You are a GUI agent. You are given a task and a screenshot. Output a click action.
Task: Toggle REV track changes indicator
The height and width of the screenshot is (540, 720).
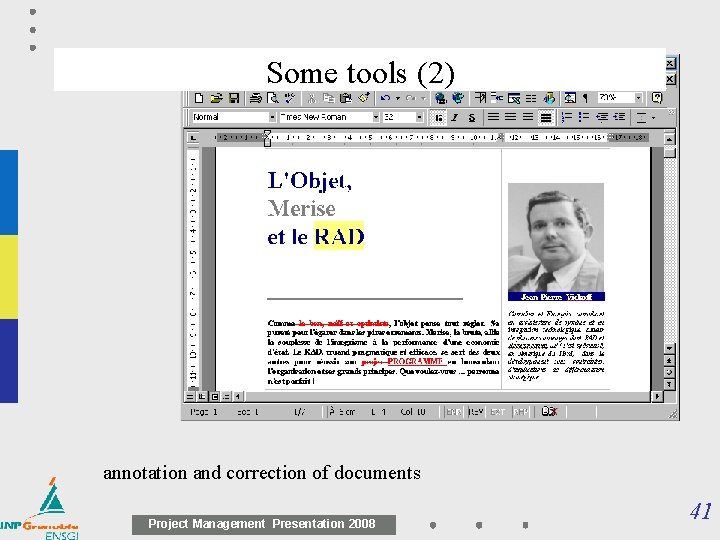[476, 412]
